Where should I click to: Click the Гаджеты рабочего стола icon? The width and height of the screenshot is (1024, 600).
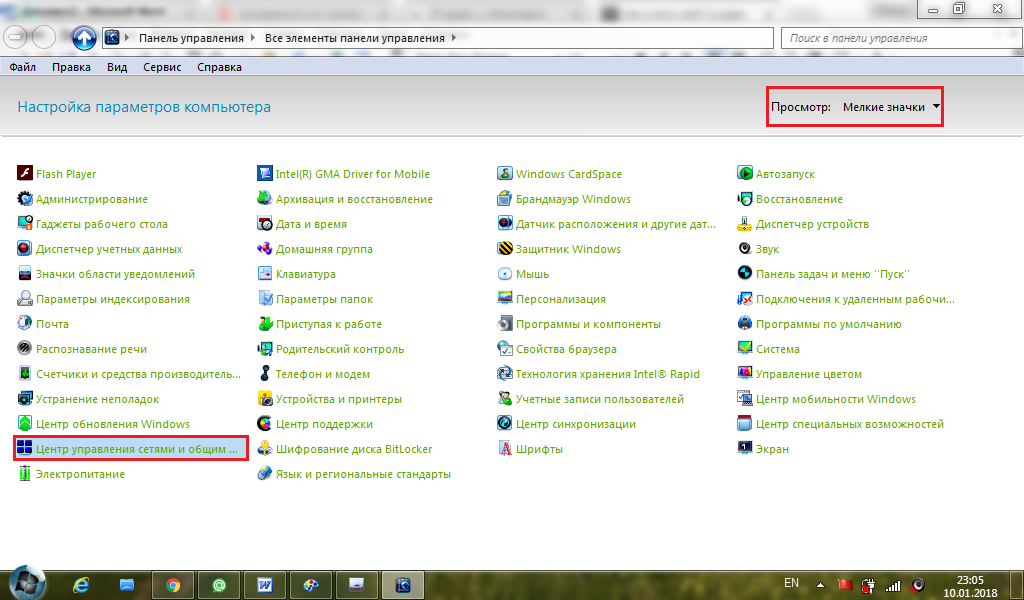point(25,223)
